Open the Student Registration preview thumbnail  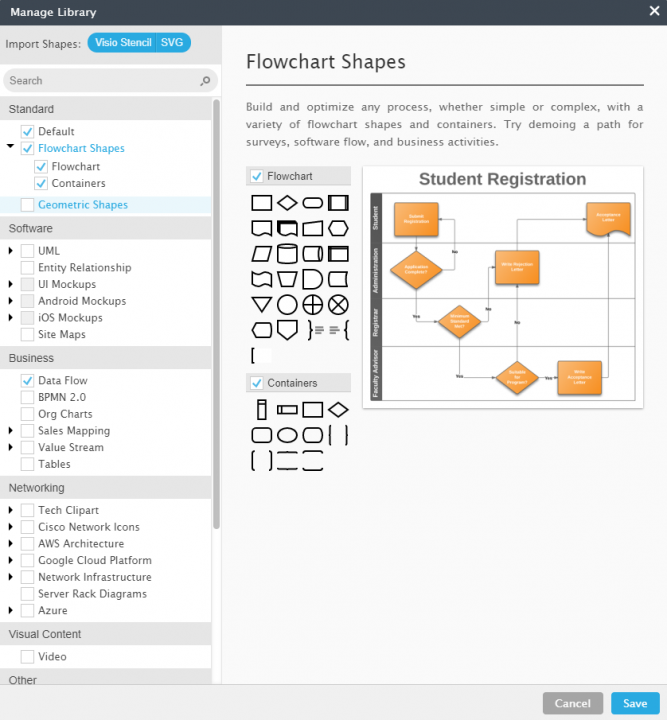pyautogui.click(x=503, y=287)
